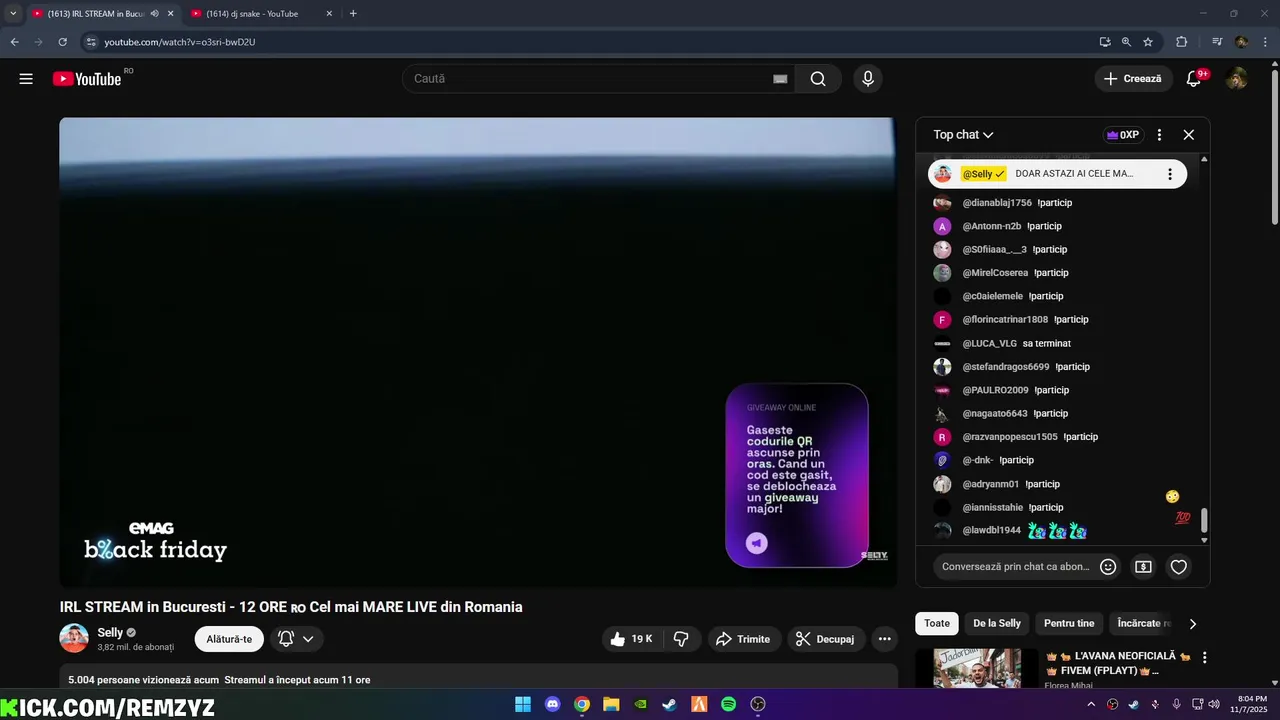This screenshot has width=1280, height=720.
Task: Open Spotify from taskbar
Action: tap(729, 705)
